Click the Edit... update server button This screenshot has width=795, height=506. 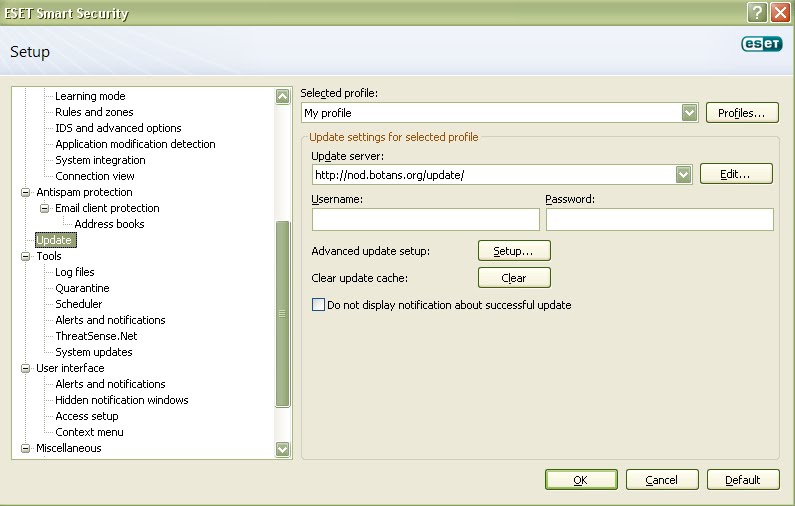click(736, 174)
